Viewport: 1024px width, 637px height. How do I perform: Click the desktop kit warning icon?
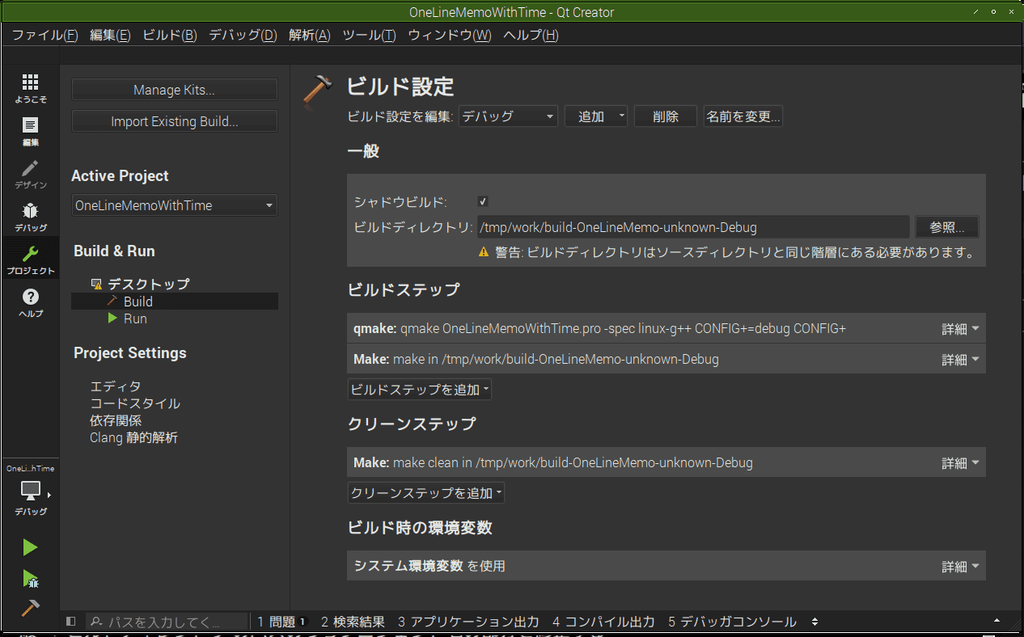click(97, 284)
